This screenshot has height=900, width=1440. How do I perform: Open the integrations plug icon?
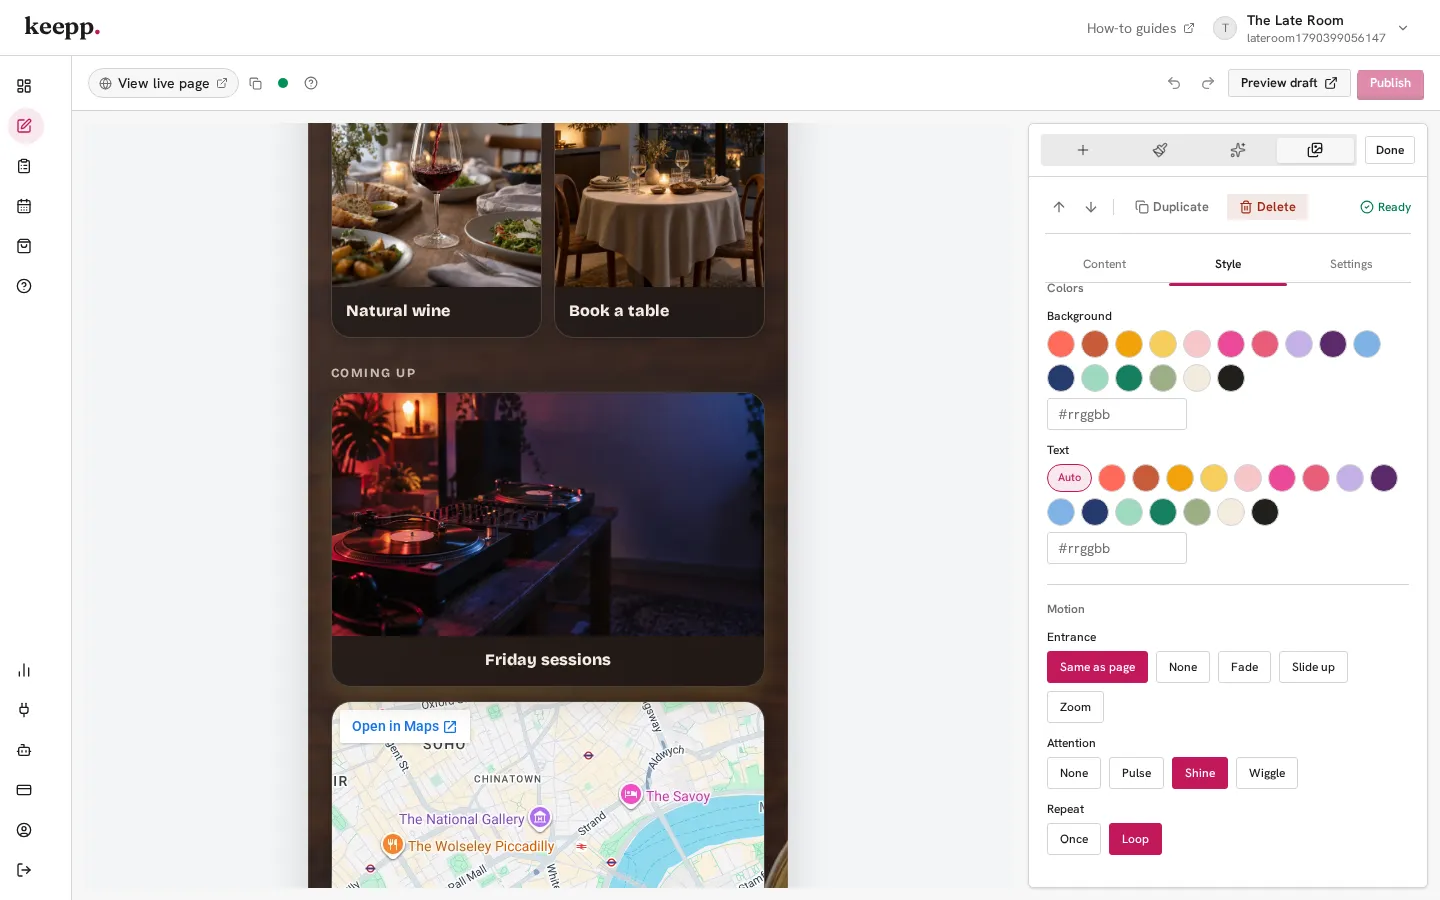pos(24,710)
